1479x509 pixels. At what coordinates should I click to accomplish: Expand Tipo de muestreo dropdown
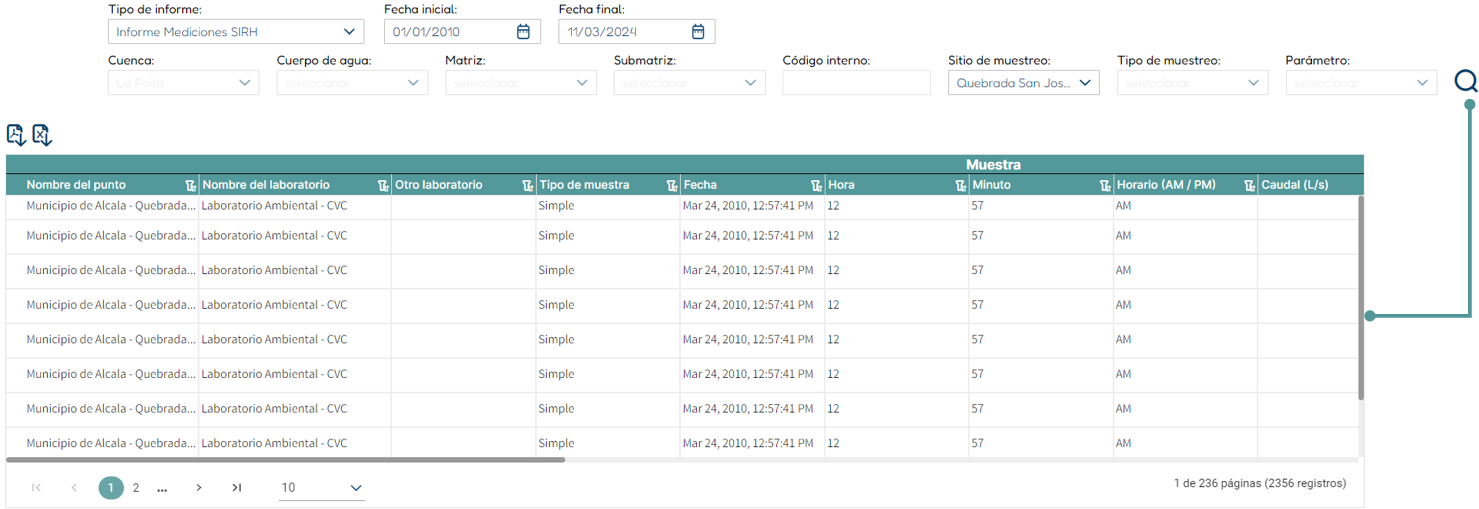[x=1192, y=83]
